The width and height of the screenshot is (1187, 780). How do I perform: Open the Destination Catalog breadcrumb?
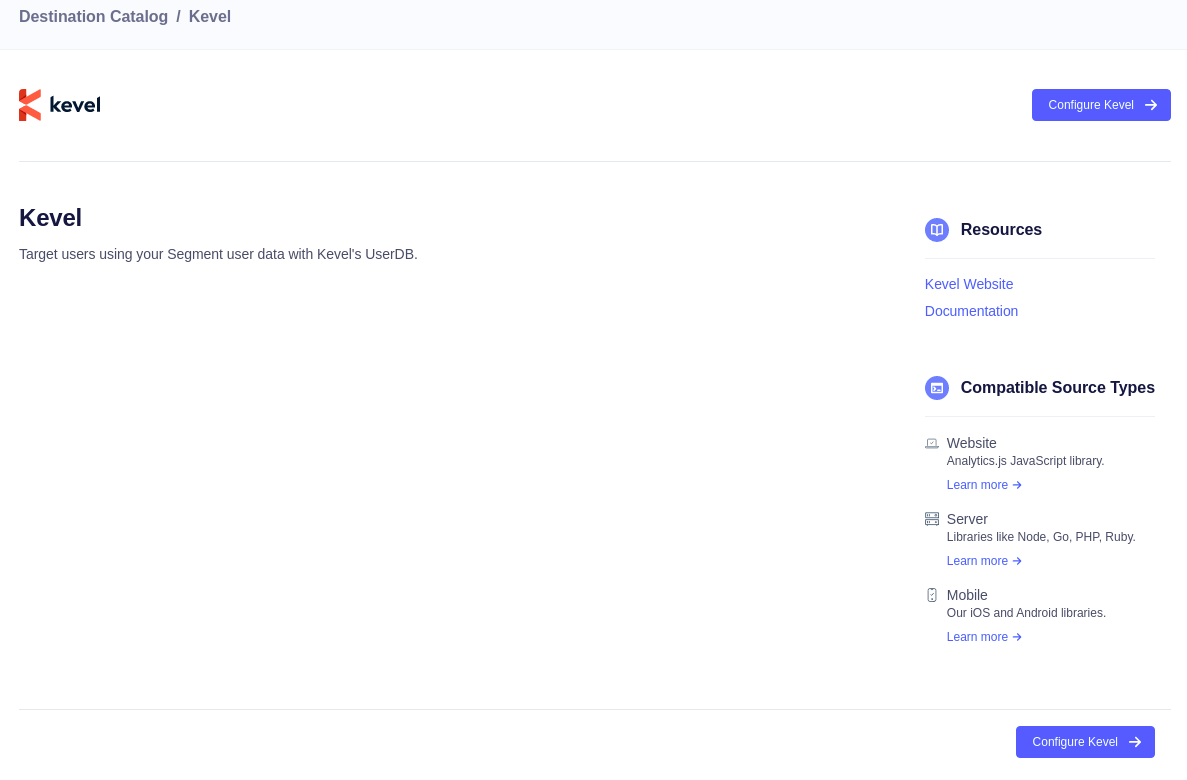tap(93, 16)
